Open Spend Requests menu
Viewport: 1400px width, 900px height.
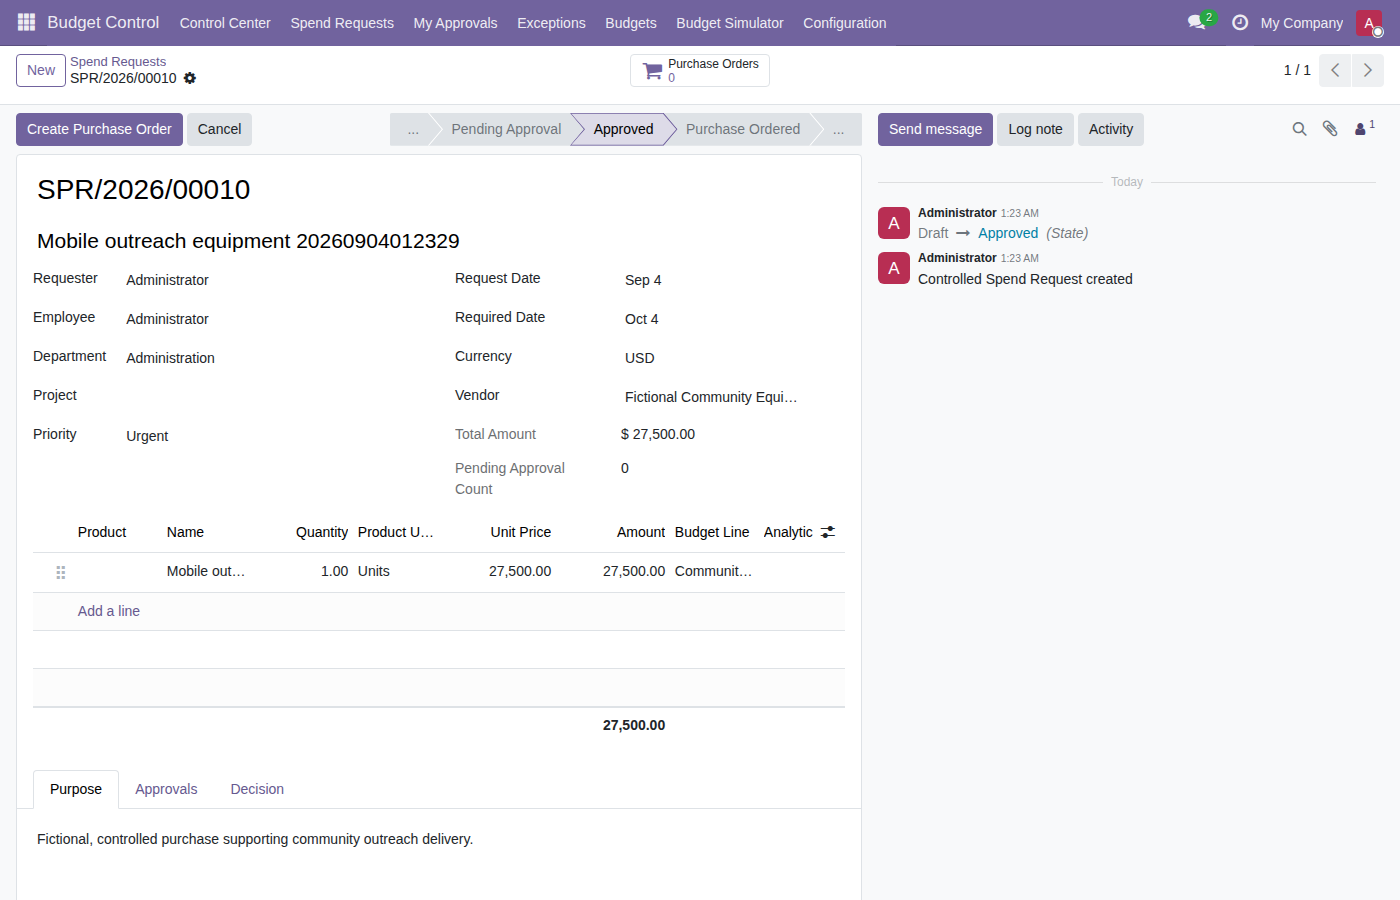click(x=342, y=23)
